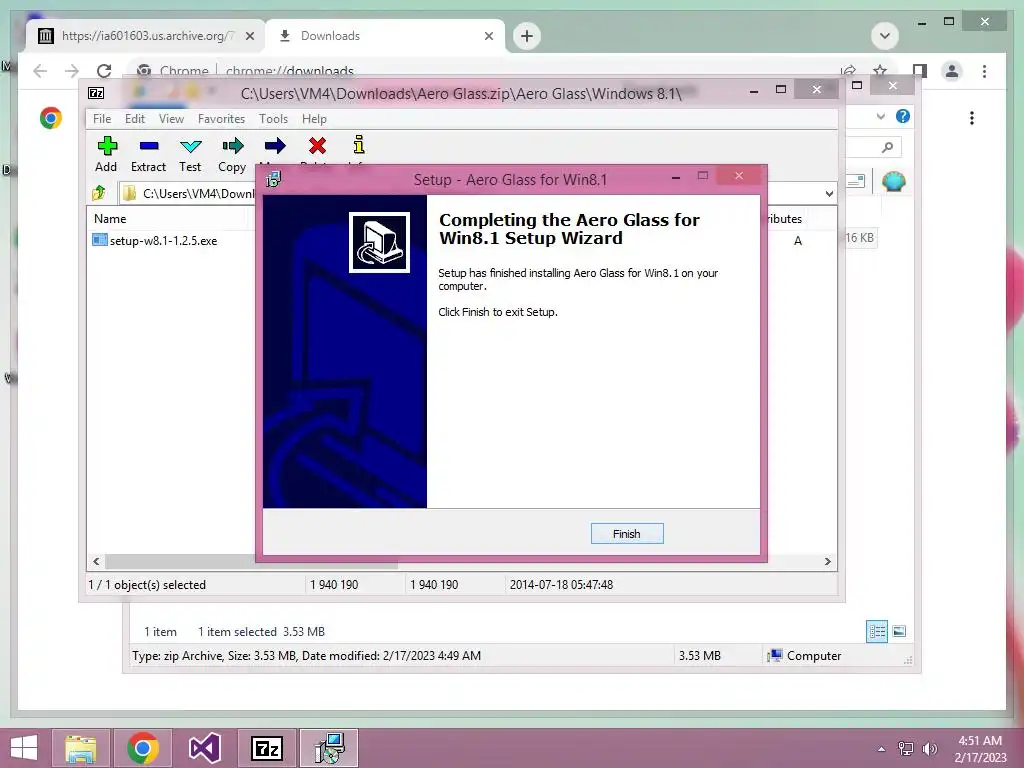1024x768 pixels.
Task: Expand the Explorer ribbon chevron
Action: coord(881,116)
